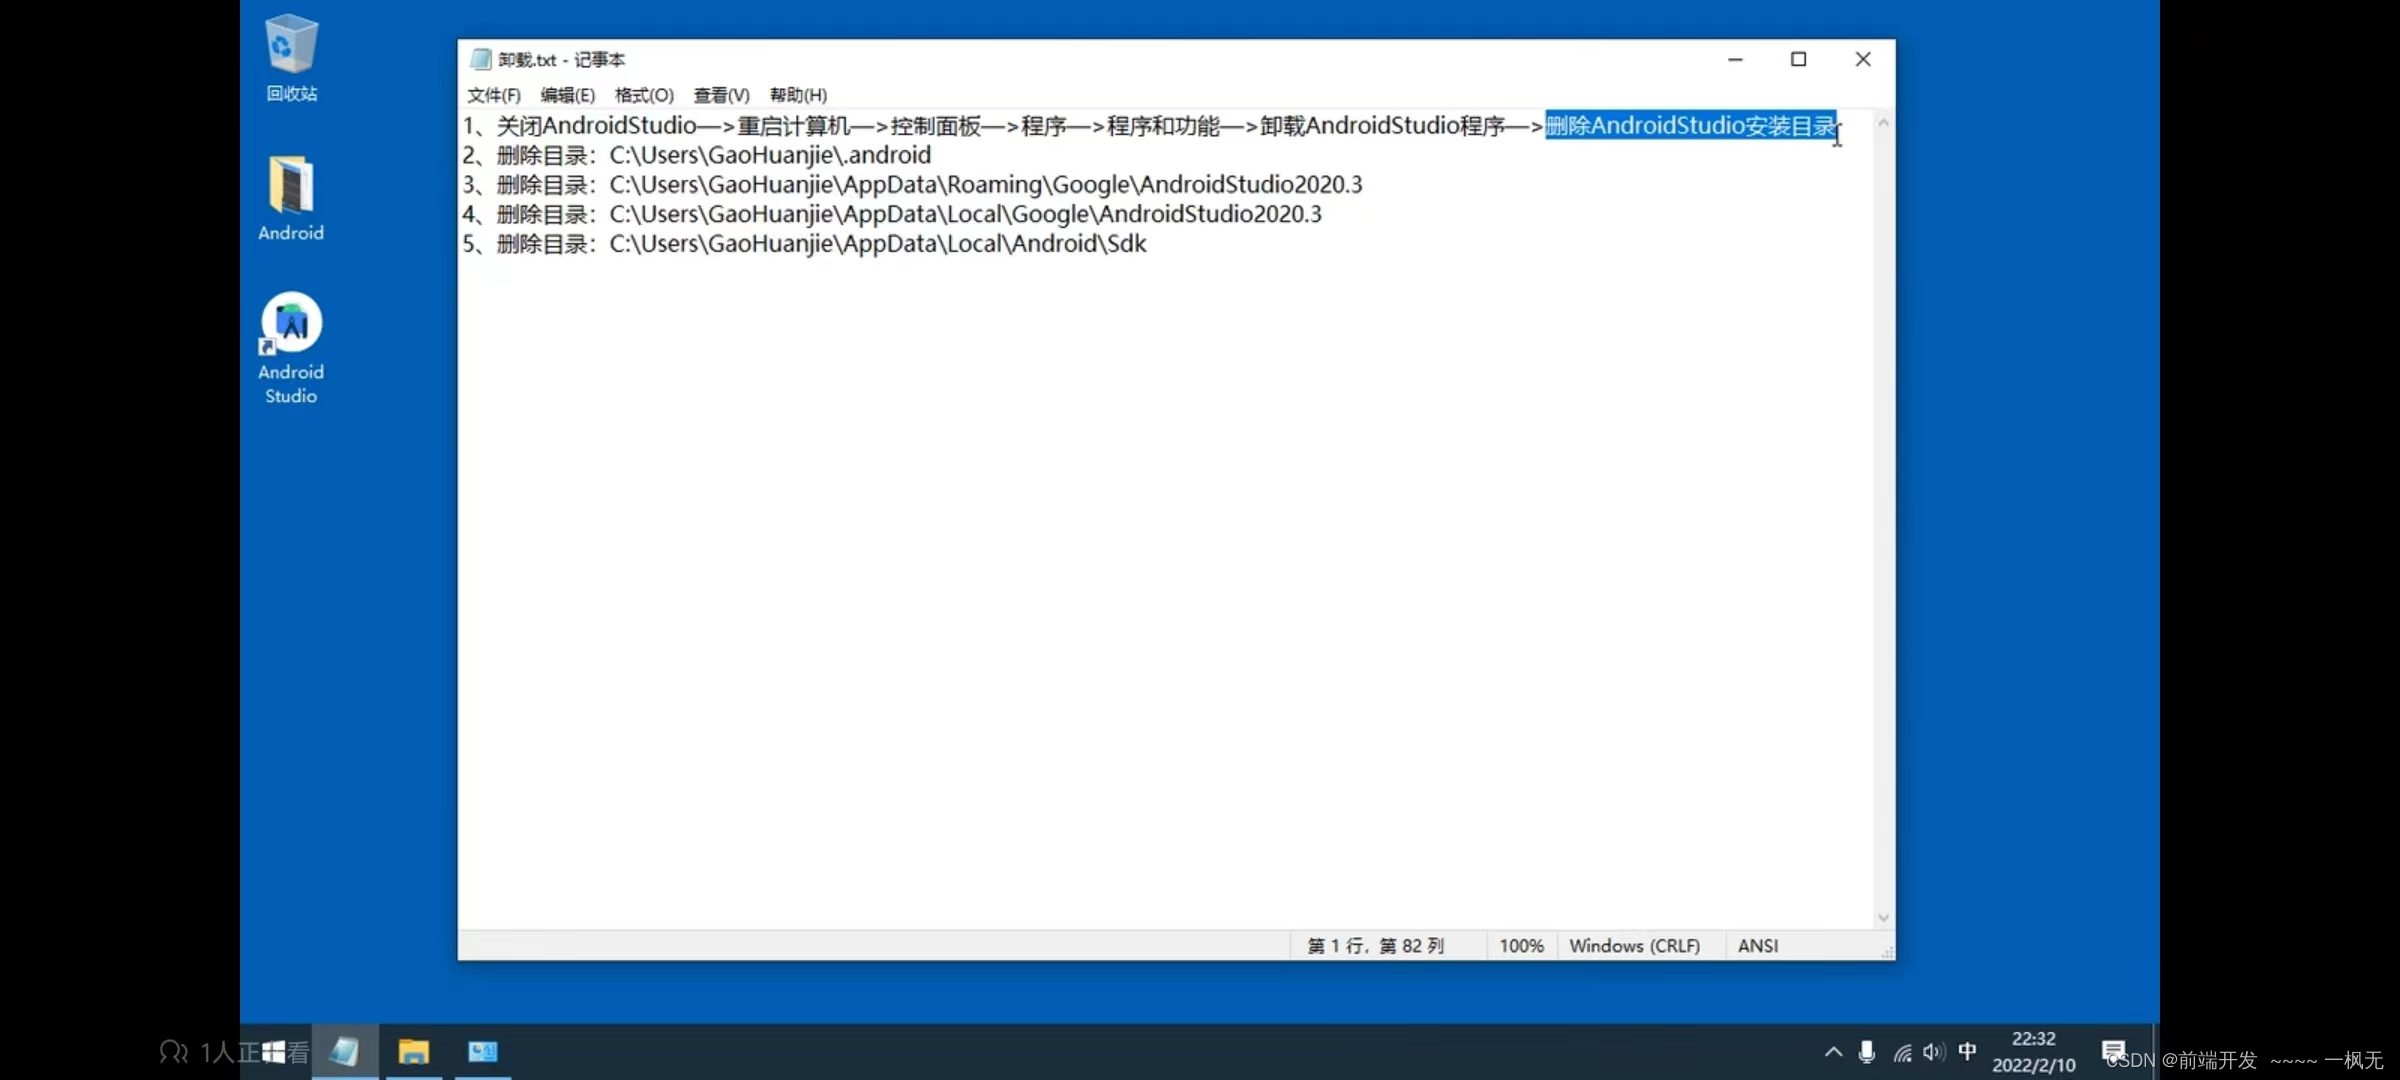Click the microphone tray icon
Screen dimensions: 2400x1080
[1866, 1051]
